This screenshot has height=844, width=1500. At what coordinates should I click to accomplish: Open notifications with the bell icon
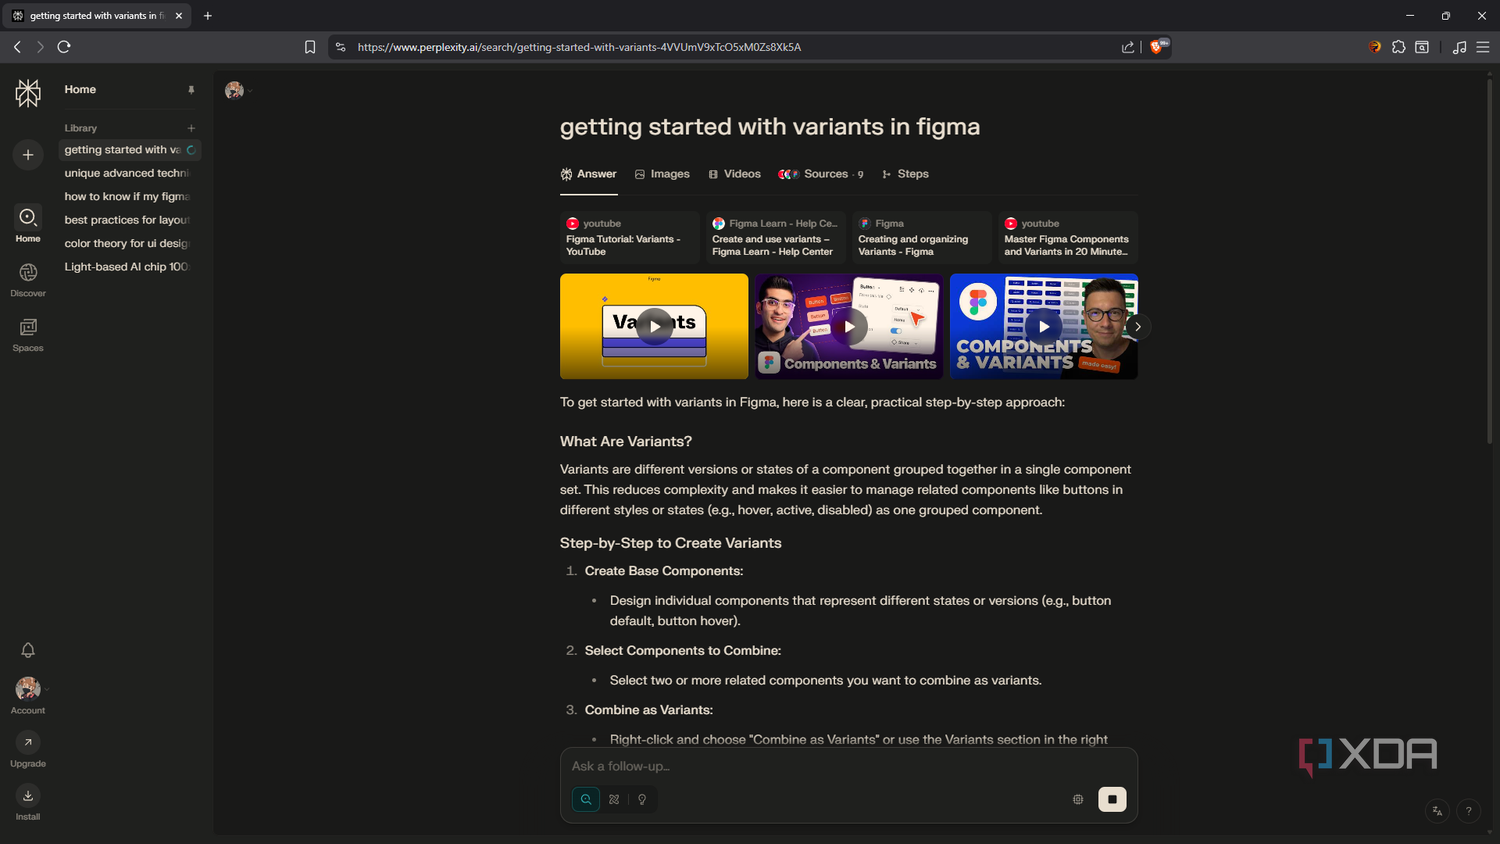pyautogui.click(x=28, y=650)
